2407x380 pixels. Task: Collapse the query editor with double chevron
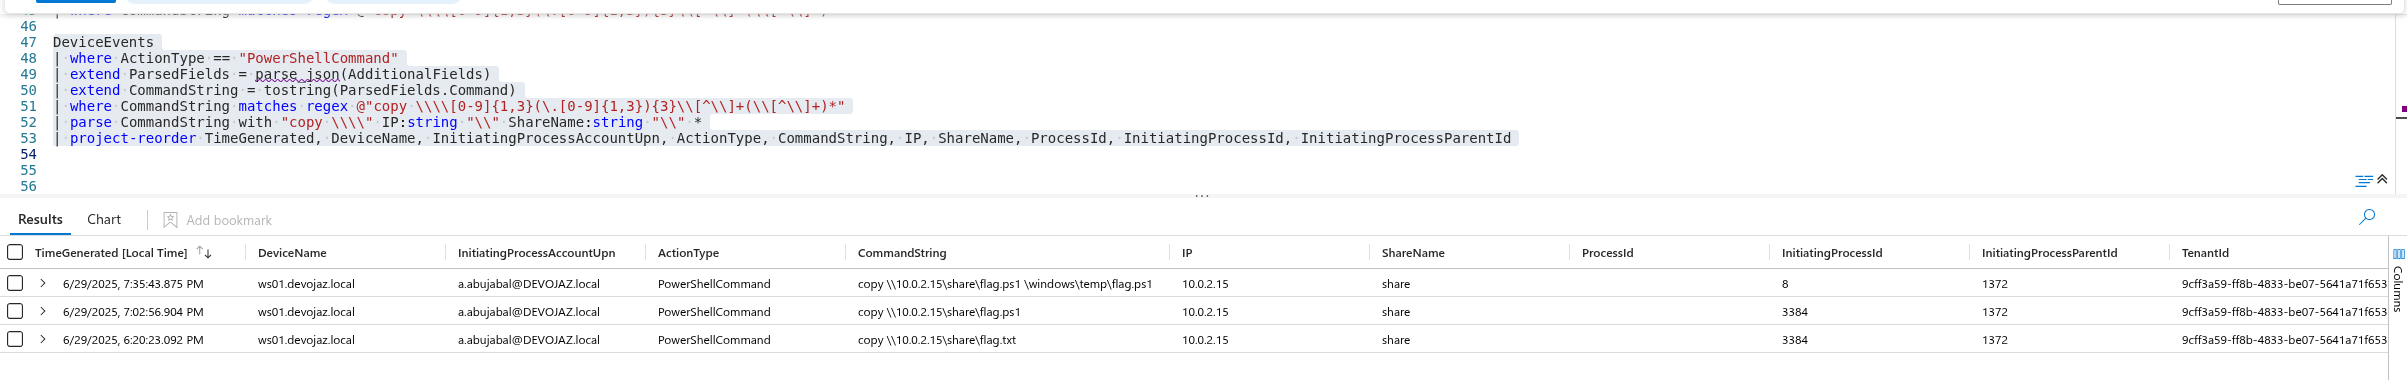2382,180
